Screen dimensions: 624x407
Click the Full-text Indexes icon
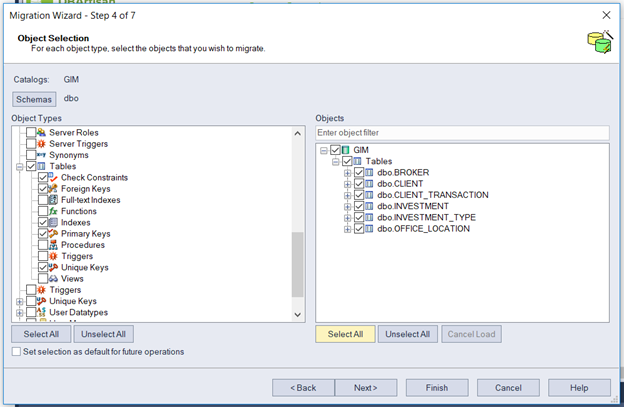[x=53, y=200]
